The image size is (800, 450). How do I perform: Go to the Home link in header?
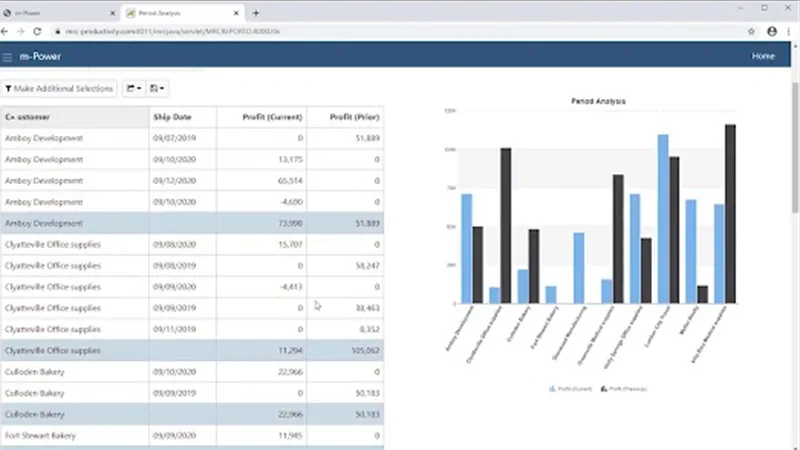(763, 56)
